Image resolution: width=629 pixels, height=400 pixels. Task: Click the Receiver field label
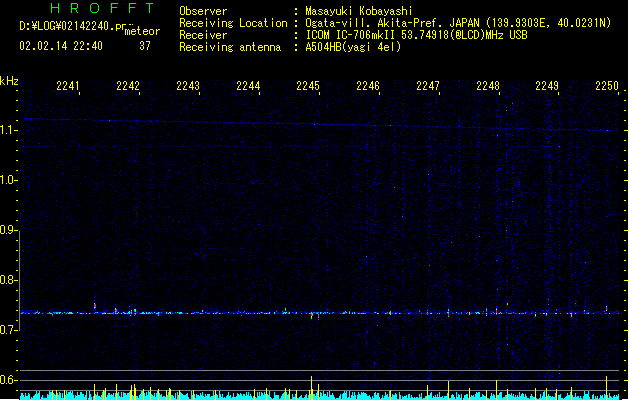(203, 35)
